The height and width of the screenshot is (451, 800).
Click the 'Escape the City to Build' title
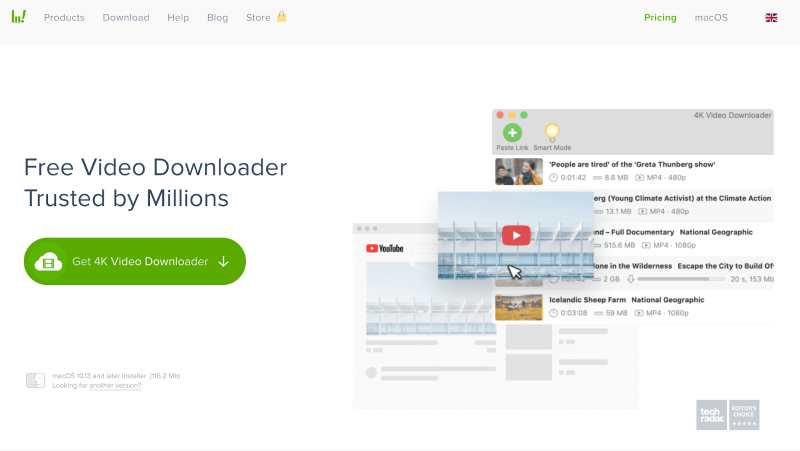[725, 266]
